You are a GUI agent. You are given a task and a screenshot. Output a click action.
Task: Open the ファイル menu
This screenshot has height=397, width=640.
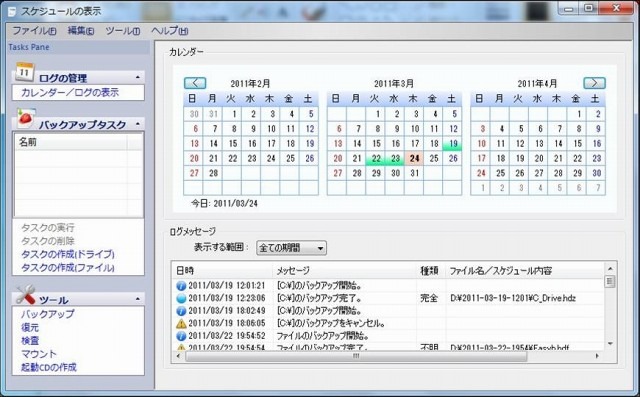34,31
